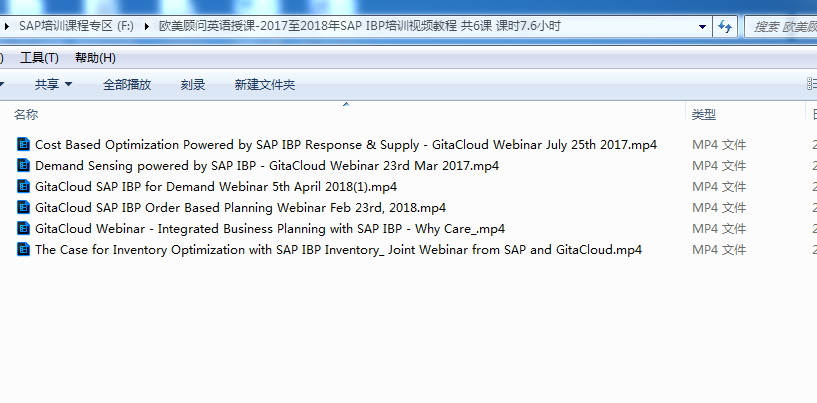This screenshot has height=403, width=817.
Task: Open the address bar history dropdown arrow
Action: pyautogui.click(x=702, y=26)
